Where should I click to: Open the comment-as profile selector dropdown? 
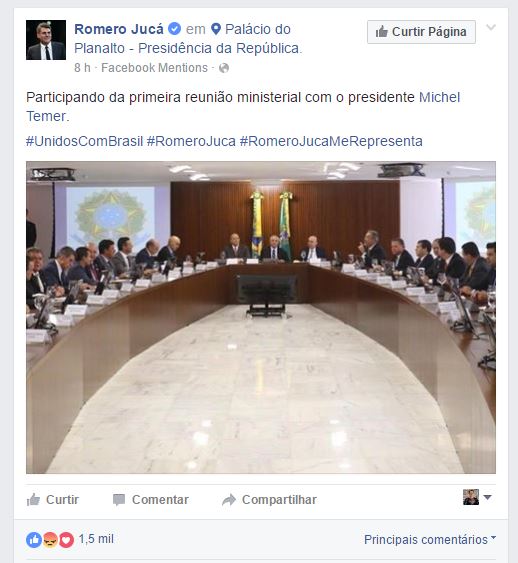click(x=477, y=497)
